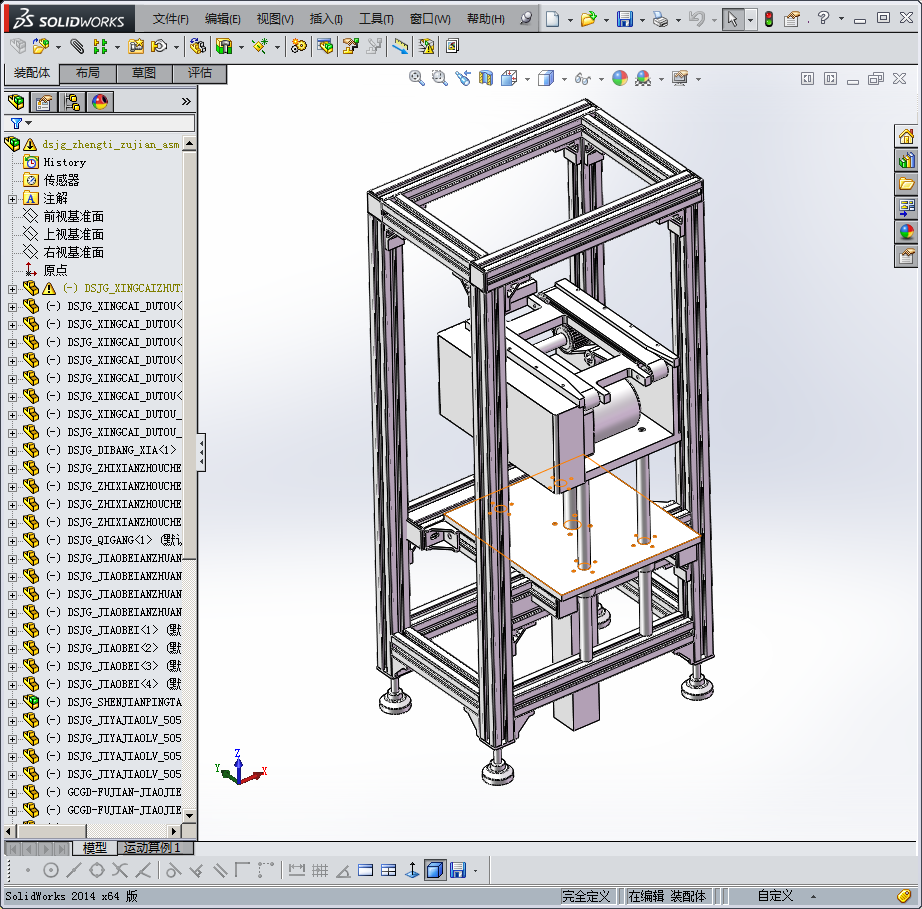The height and width of the screenshot is (909, 922).
Task: Select the Linear Component Pattern icon
Action: [101, 46]
